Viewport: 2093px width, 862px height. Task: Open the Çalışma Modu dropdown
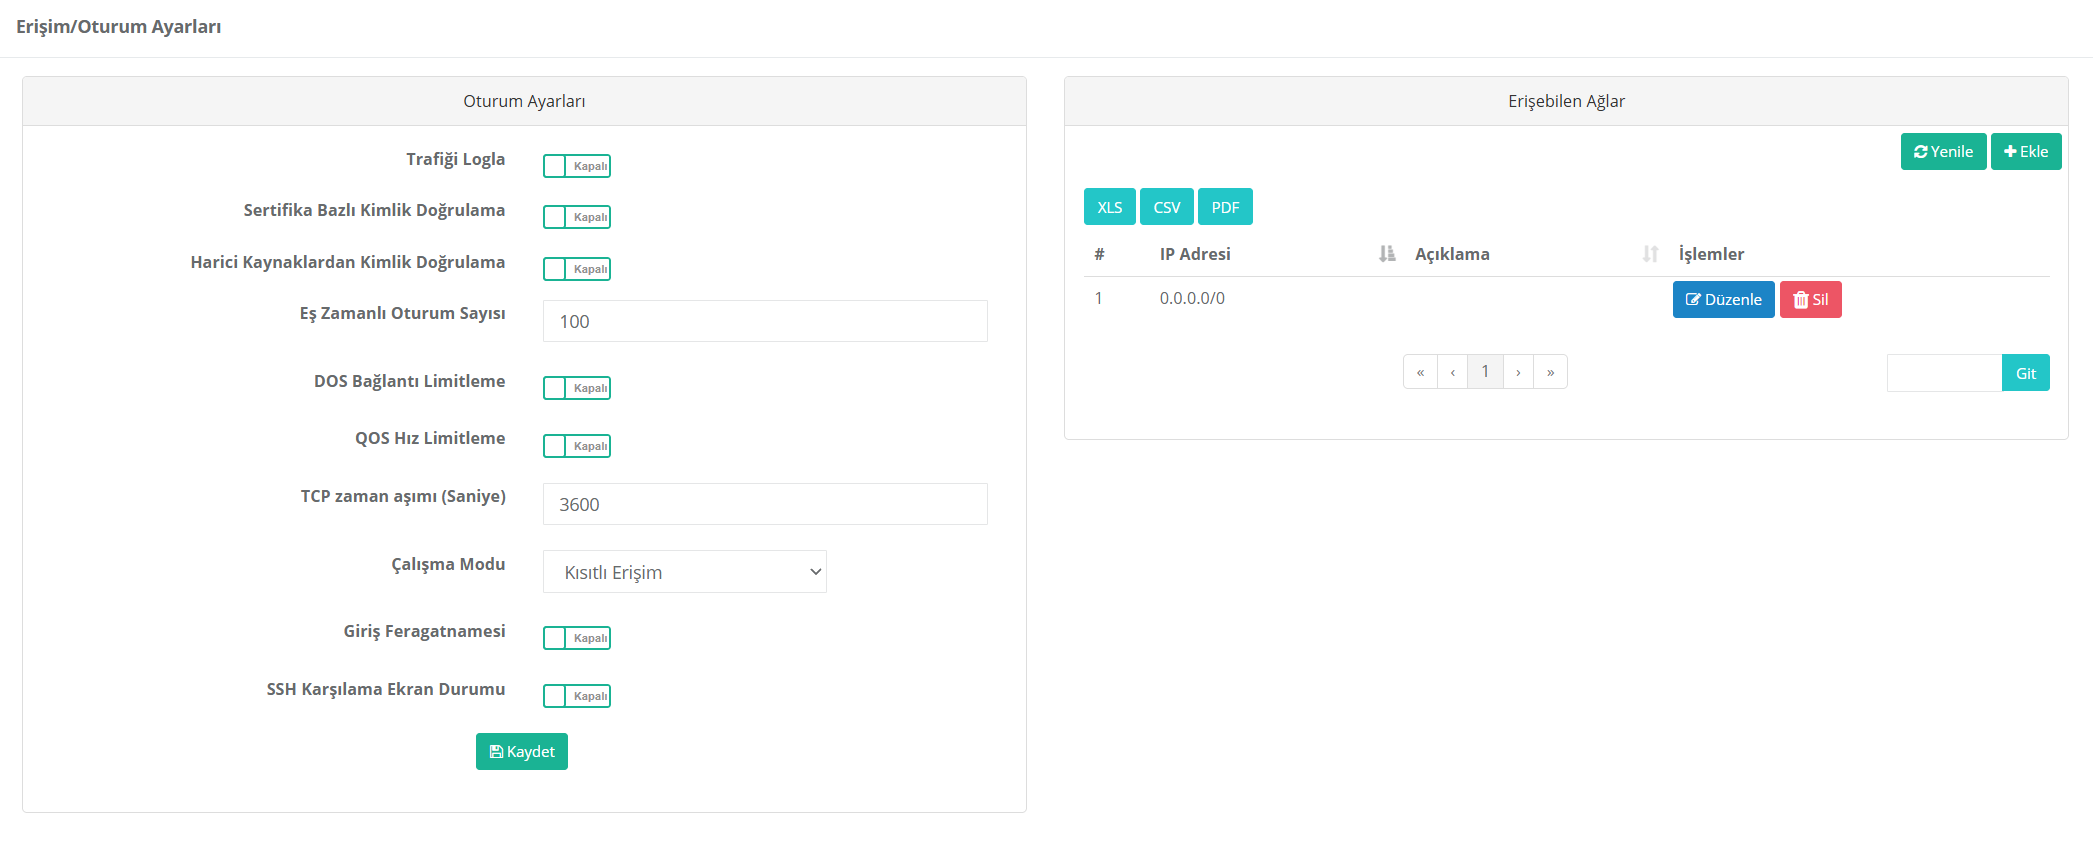pos(684,572)
